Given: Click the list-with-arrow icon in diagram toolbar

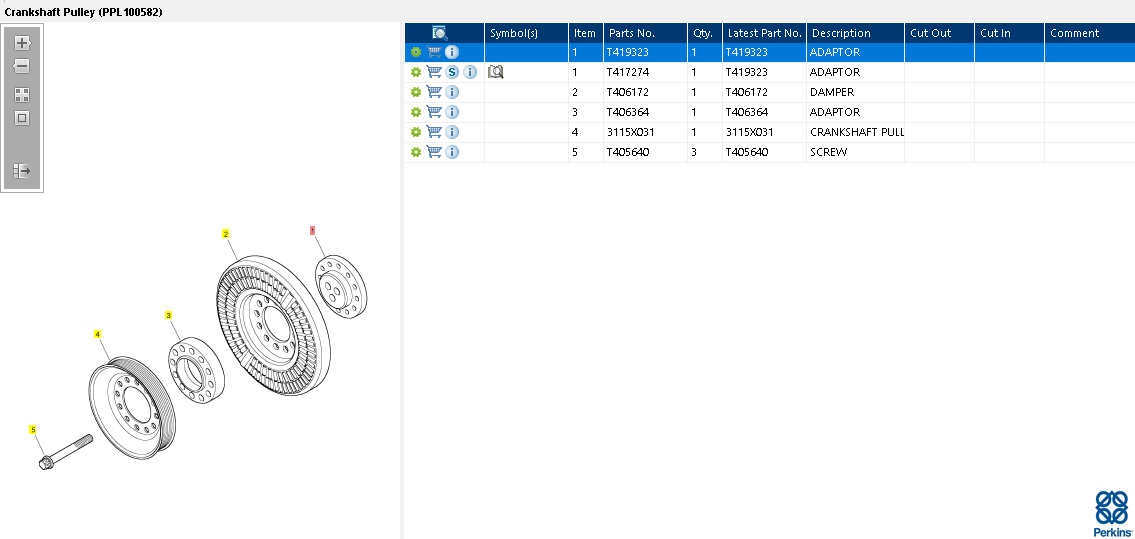Looking at the screenshot, I should click(22, 171).
